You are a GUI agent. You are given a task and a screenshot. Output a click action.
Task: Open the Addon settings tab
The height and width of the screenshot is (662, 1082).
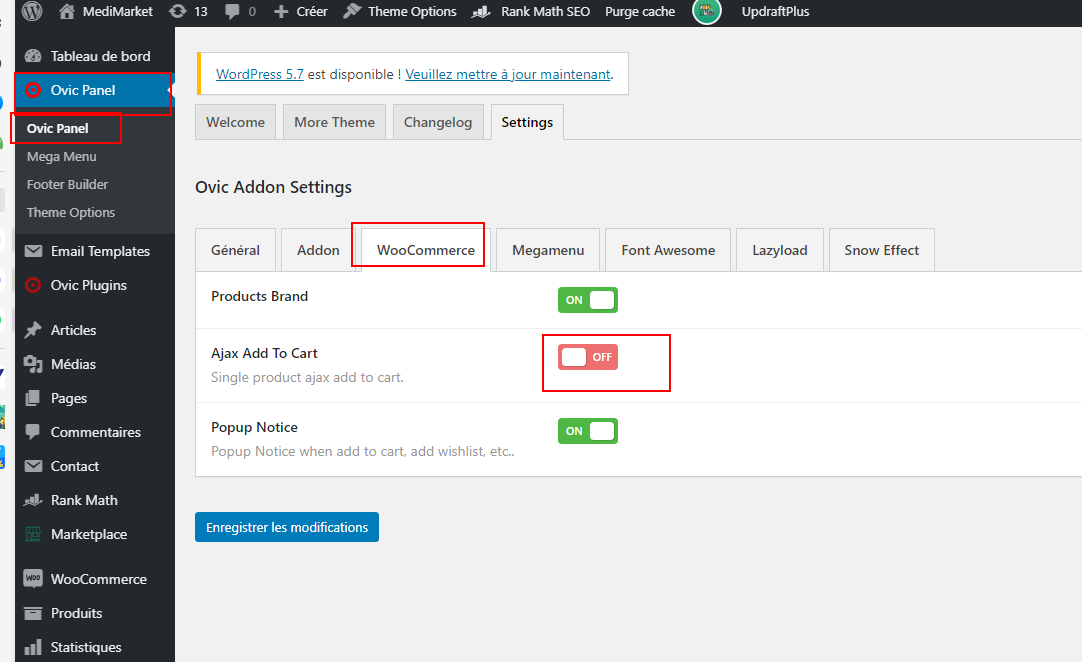(x=318, y=250)
